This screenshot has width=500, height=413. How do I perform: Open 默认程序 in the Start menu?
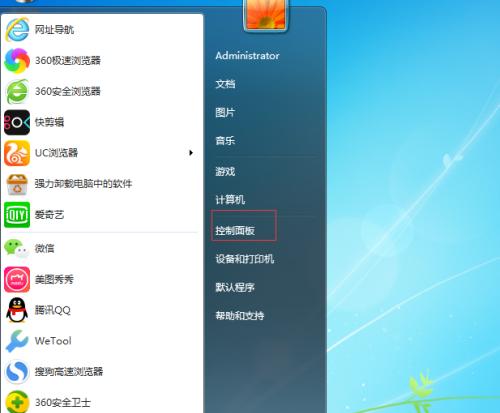[235, 287]
